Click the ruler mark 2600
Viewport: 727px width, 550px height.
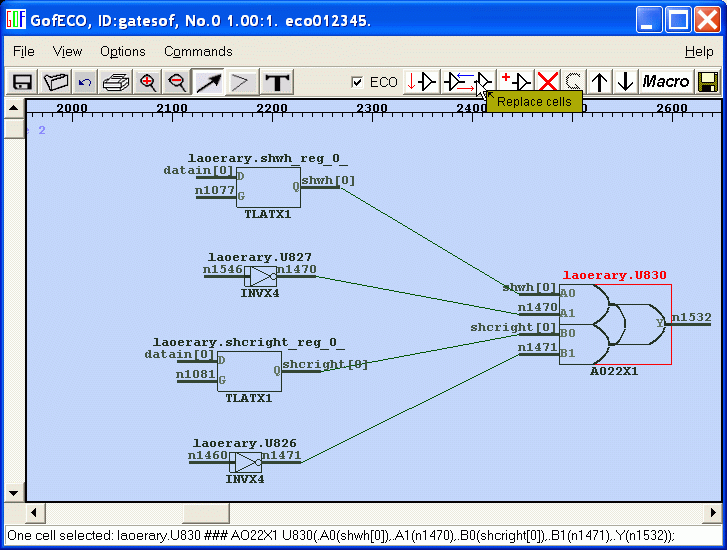click(x=671, y=109)
